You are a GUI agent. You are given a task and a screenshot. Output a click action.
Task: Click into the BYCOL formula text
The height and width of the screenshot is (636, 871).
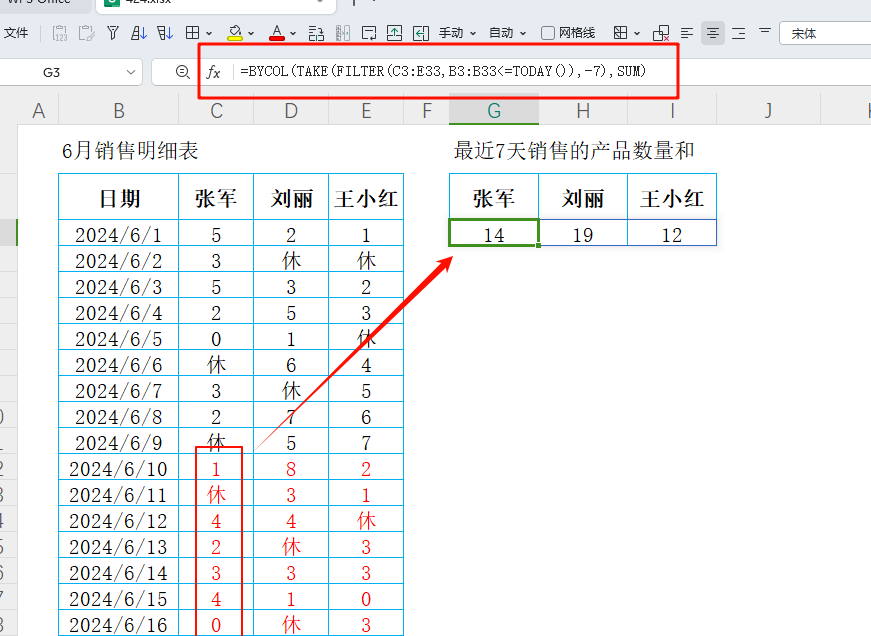point(443,71)
